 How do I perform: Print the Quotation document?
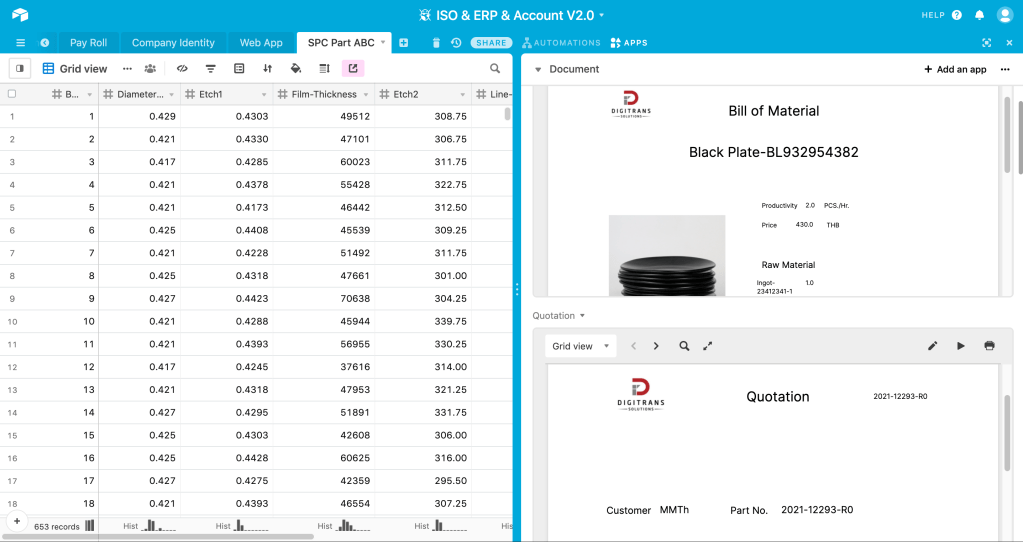[x=989, y=346]
